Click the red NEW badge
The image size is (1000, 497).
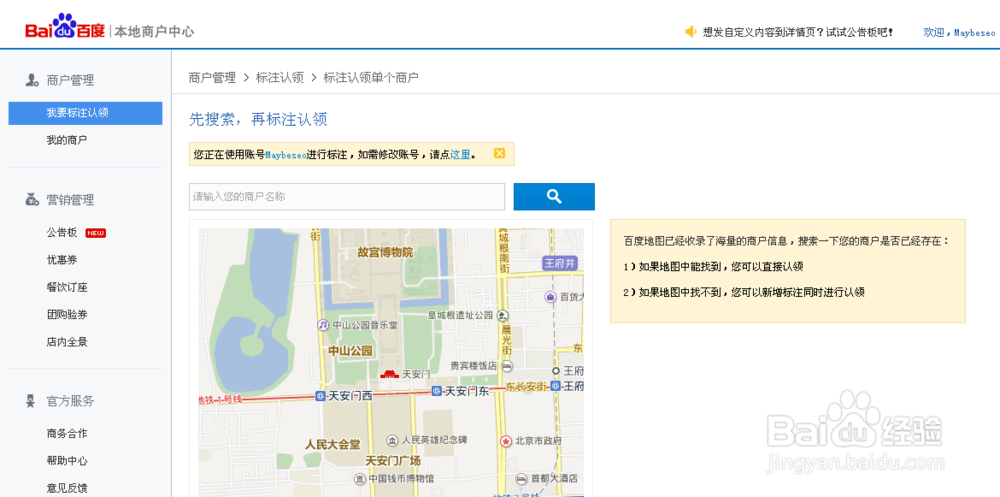[x=96, y=233]
